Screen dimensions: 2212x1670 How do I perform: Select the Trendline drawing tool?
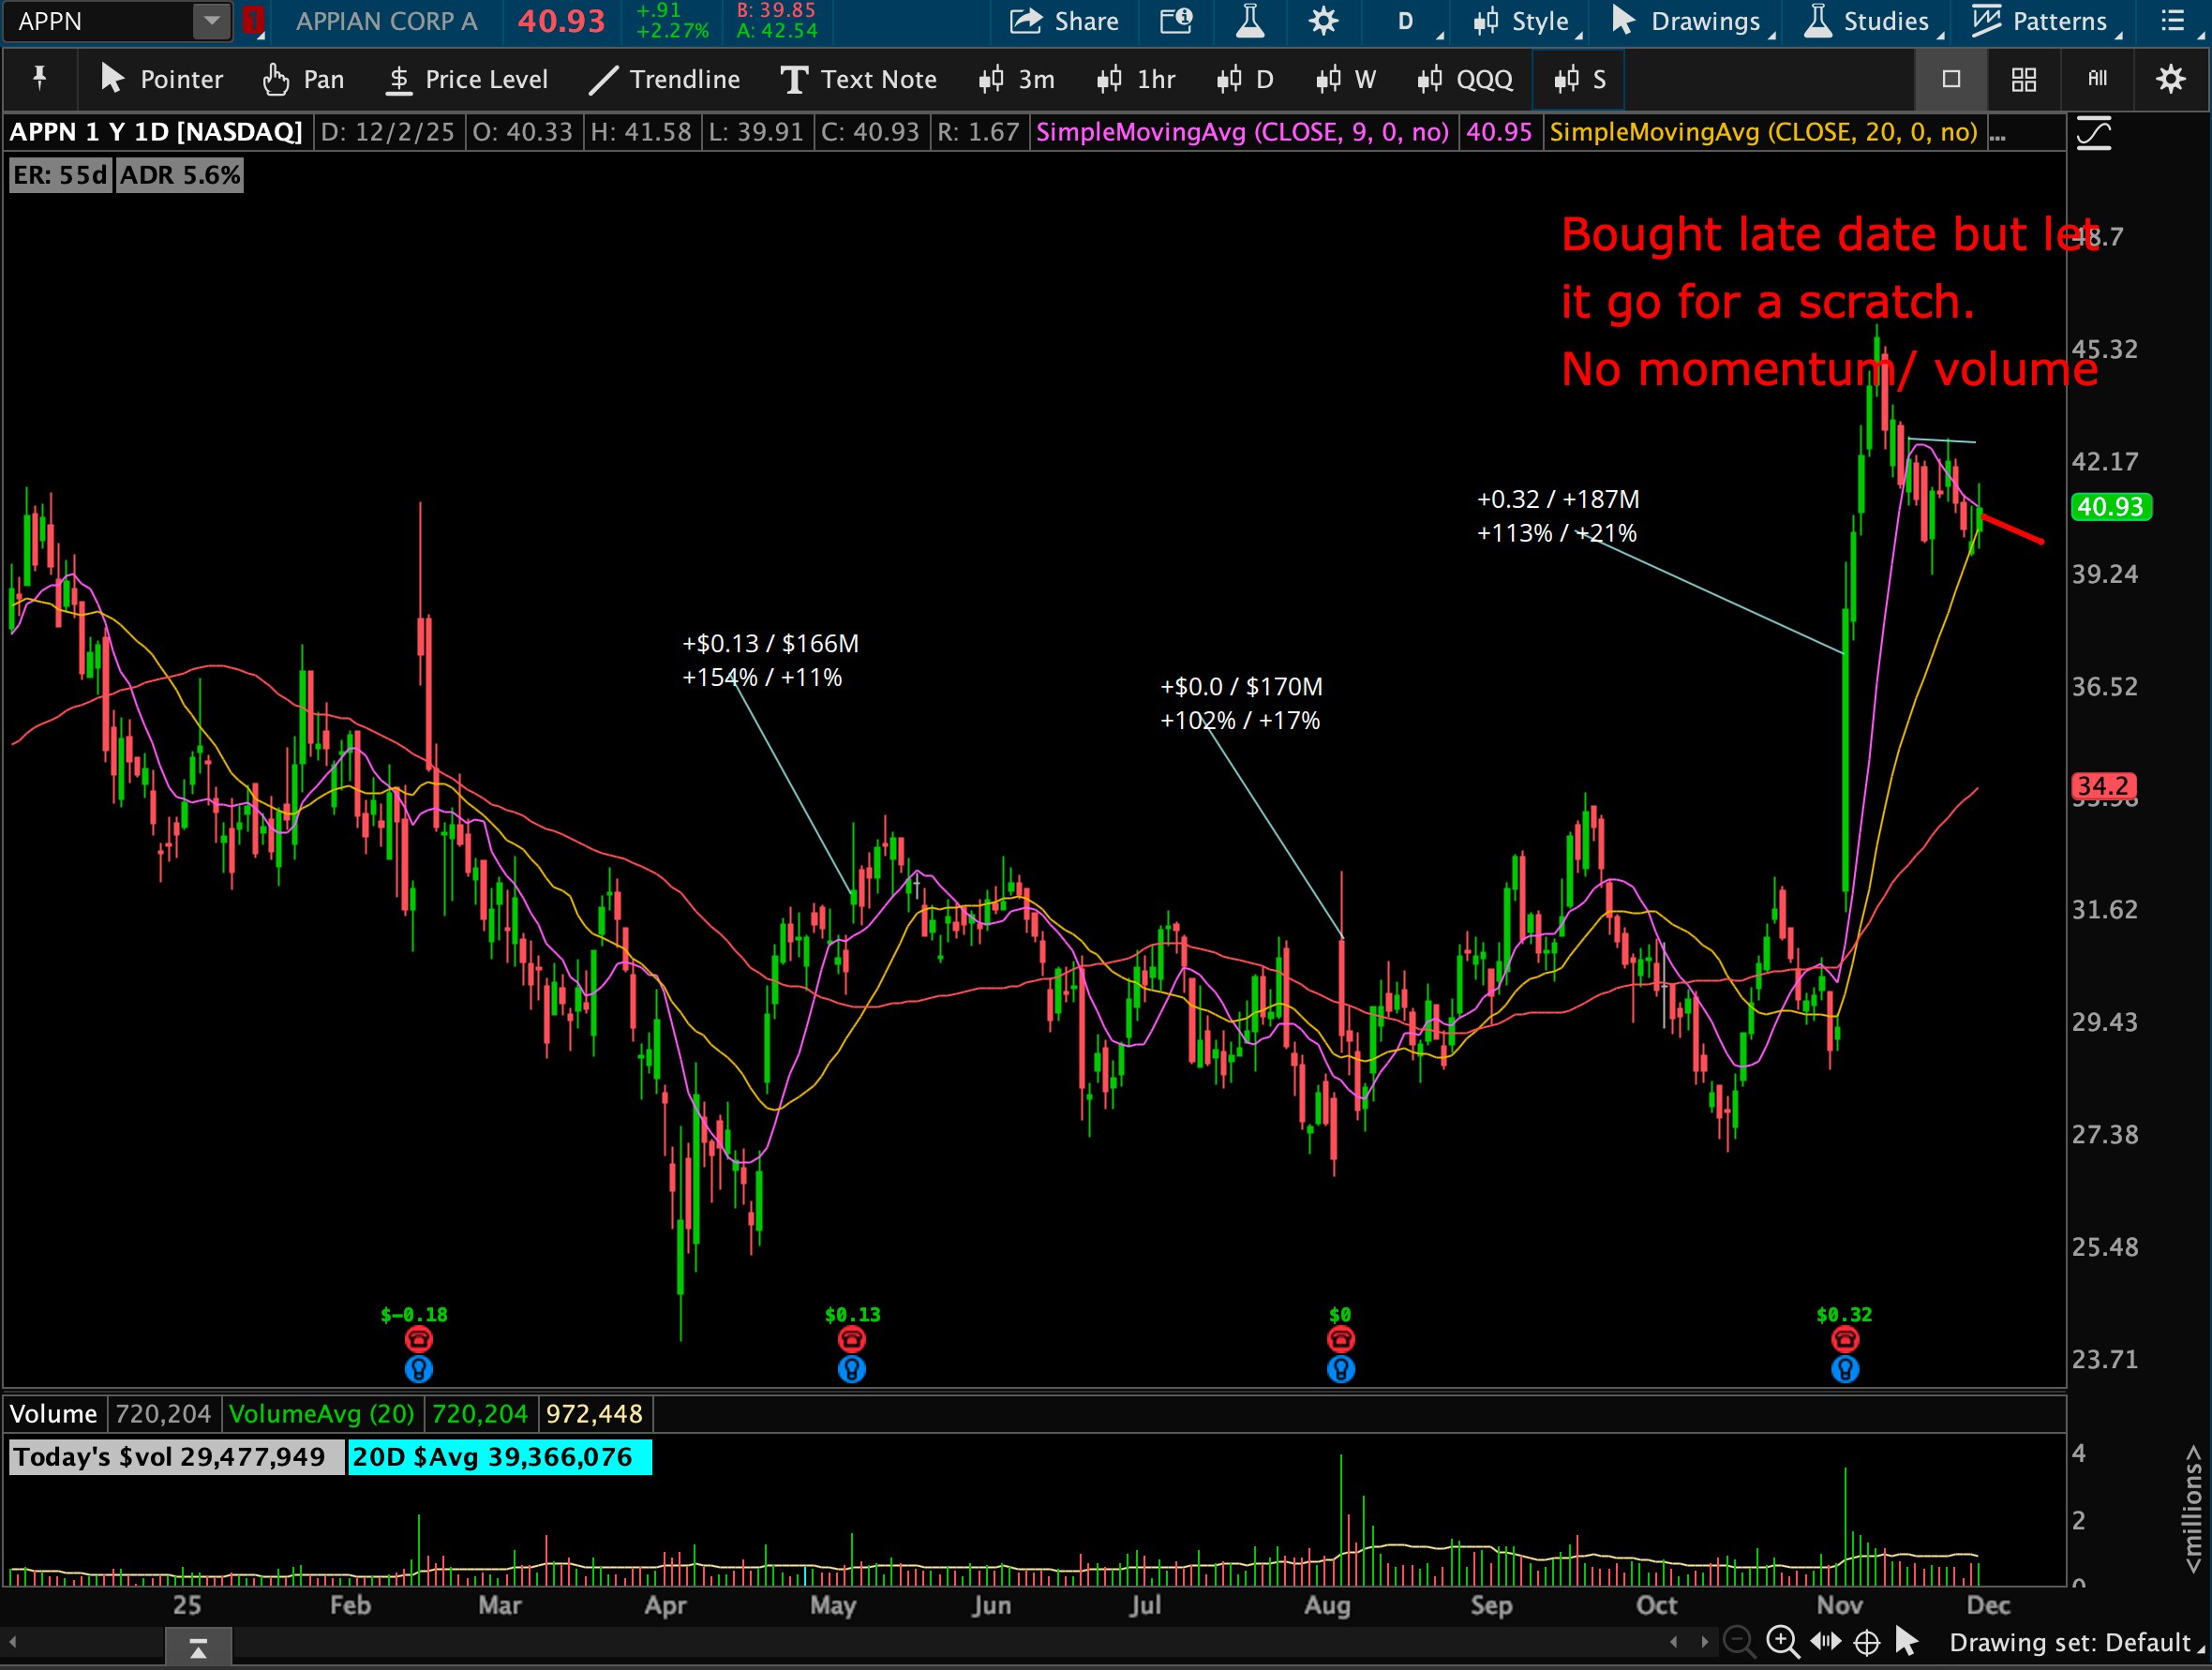[x=664, y=79]
